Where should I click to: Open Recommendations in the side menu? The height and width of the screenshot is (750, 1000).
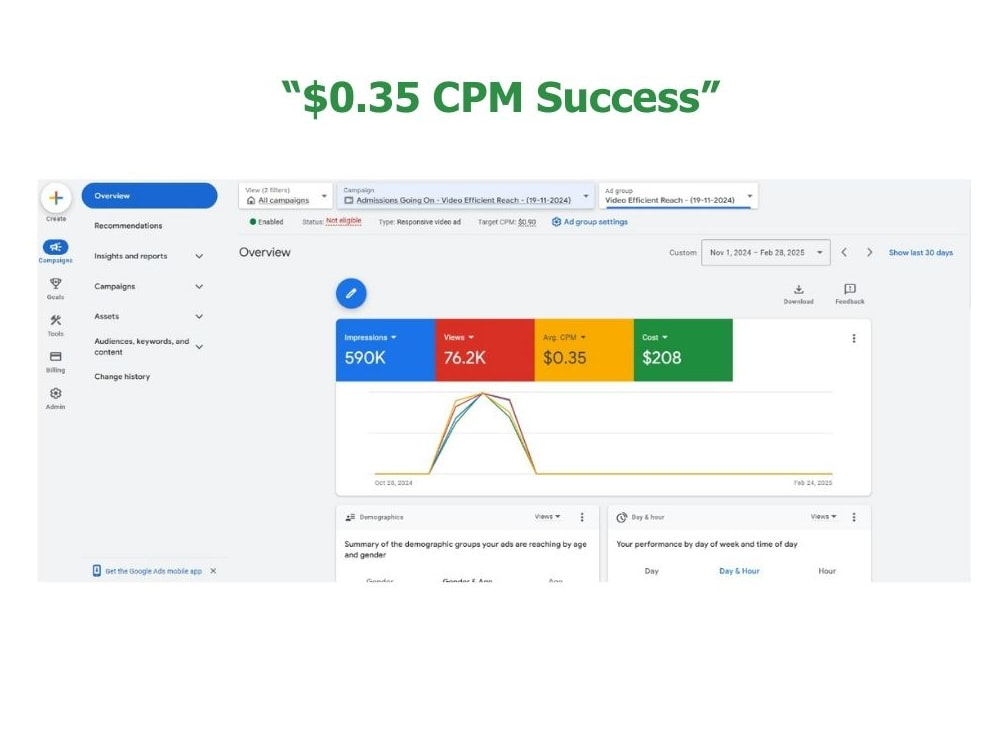(128, 226)
